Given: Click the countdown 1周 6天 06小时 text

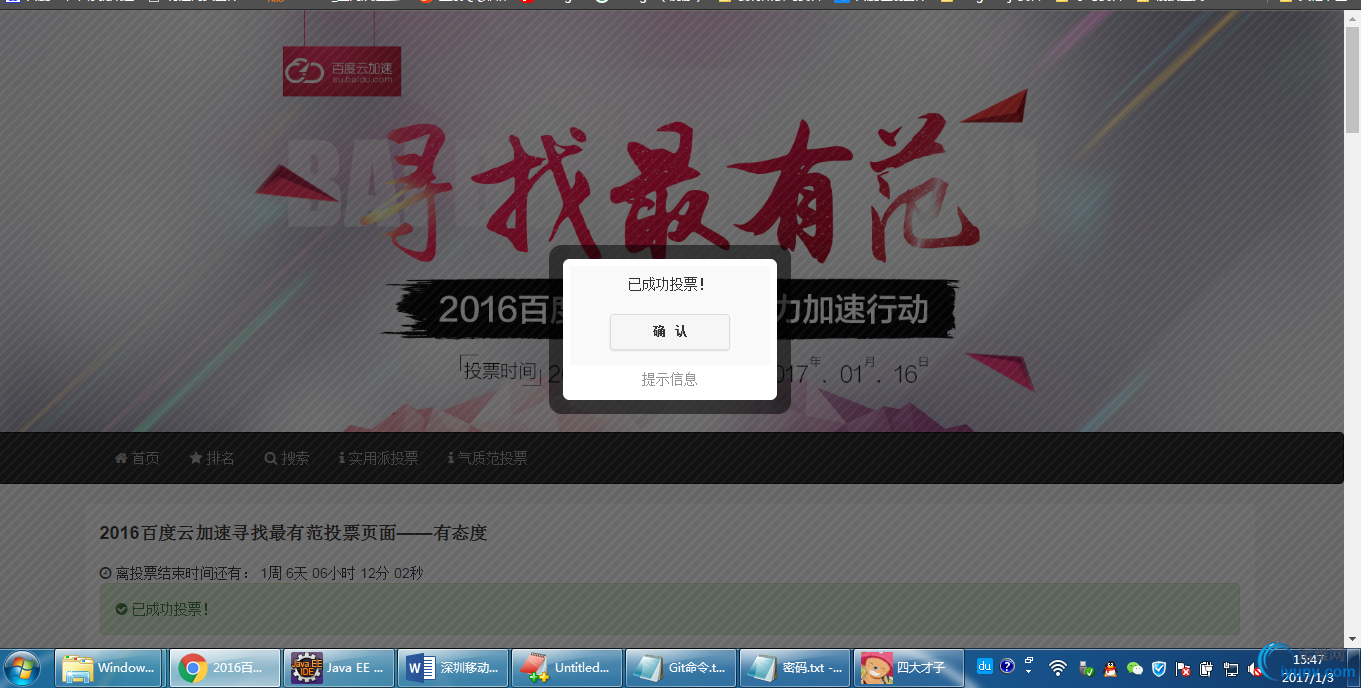Looking at the screenshot, I should (x=341, y=573).
